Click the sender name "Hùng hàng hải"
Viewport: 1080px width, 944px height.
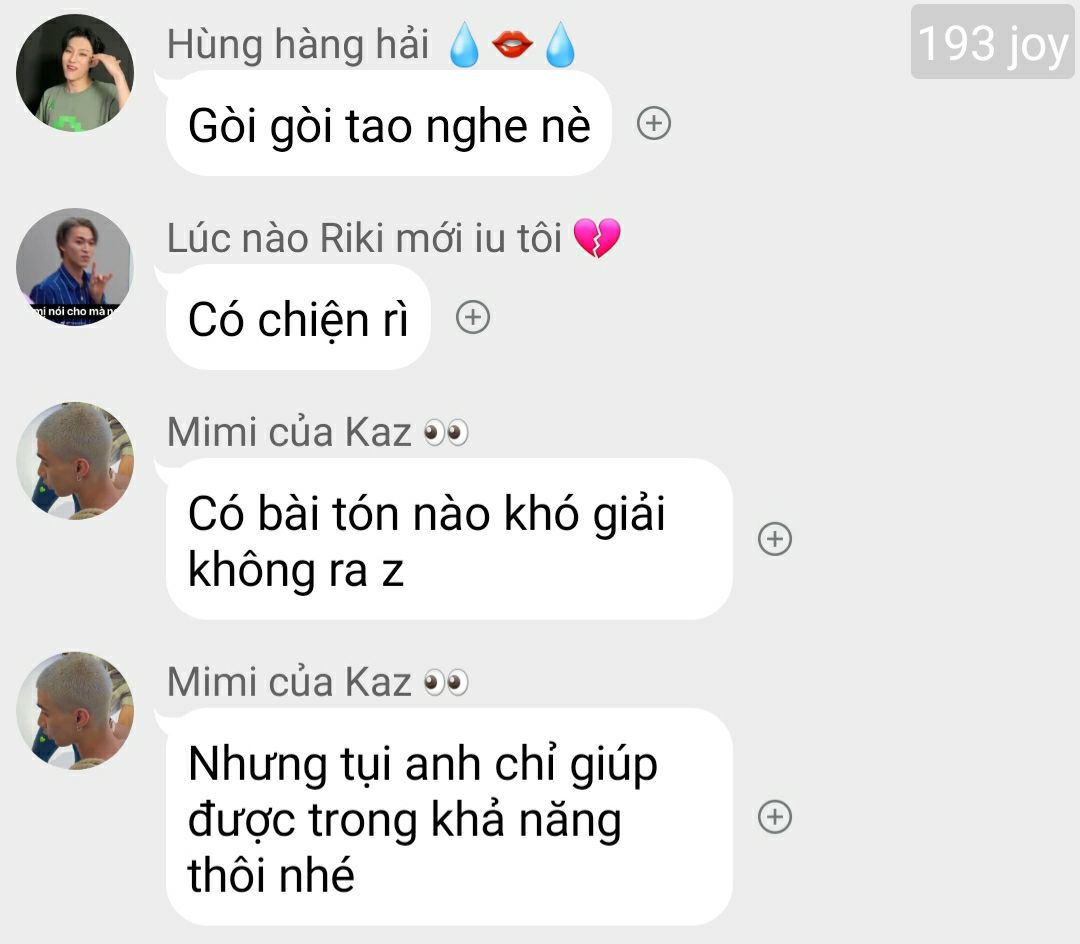[x=298, y=44]
